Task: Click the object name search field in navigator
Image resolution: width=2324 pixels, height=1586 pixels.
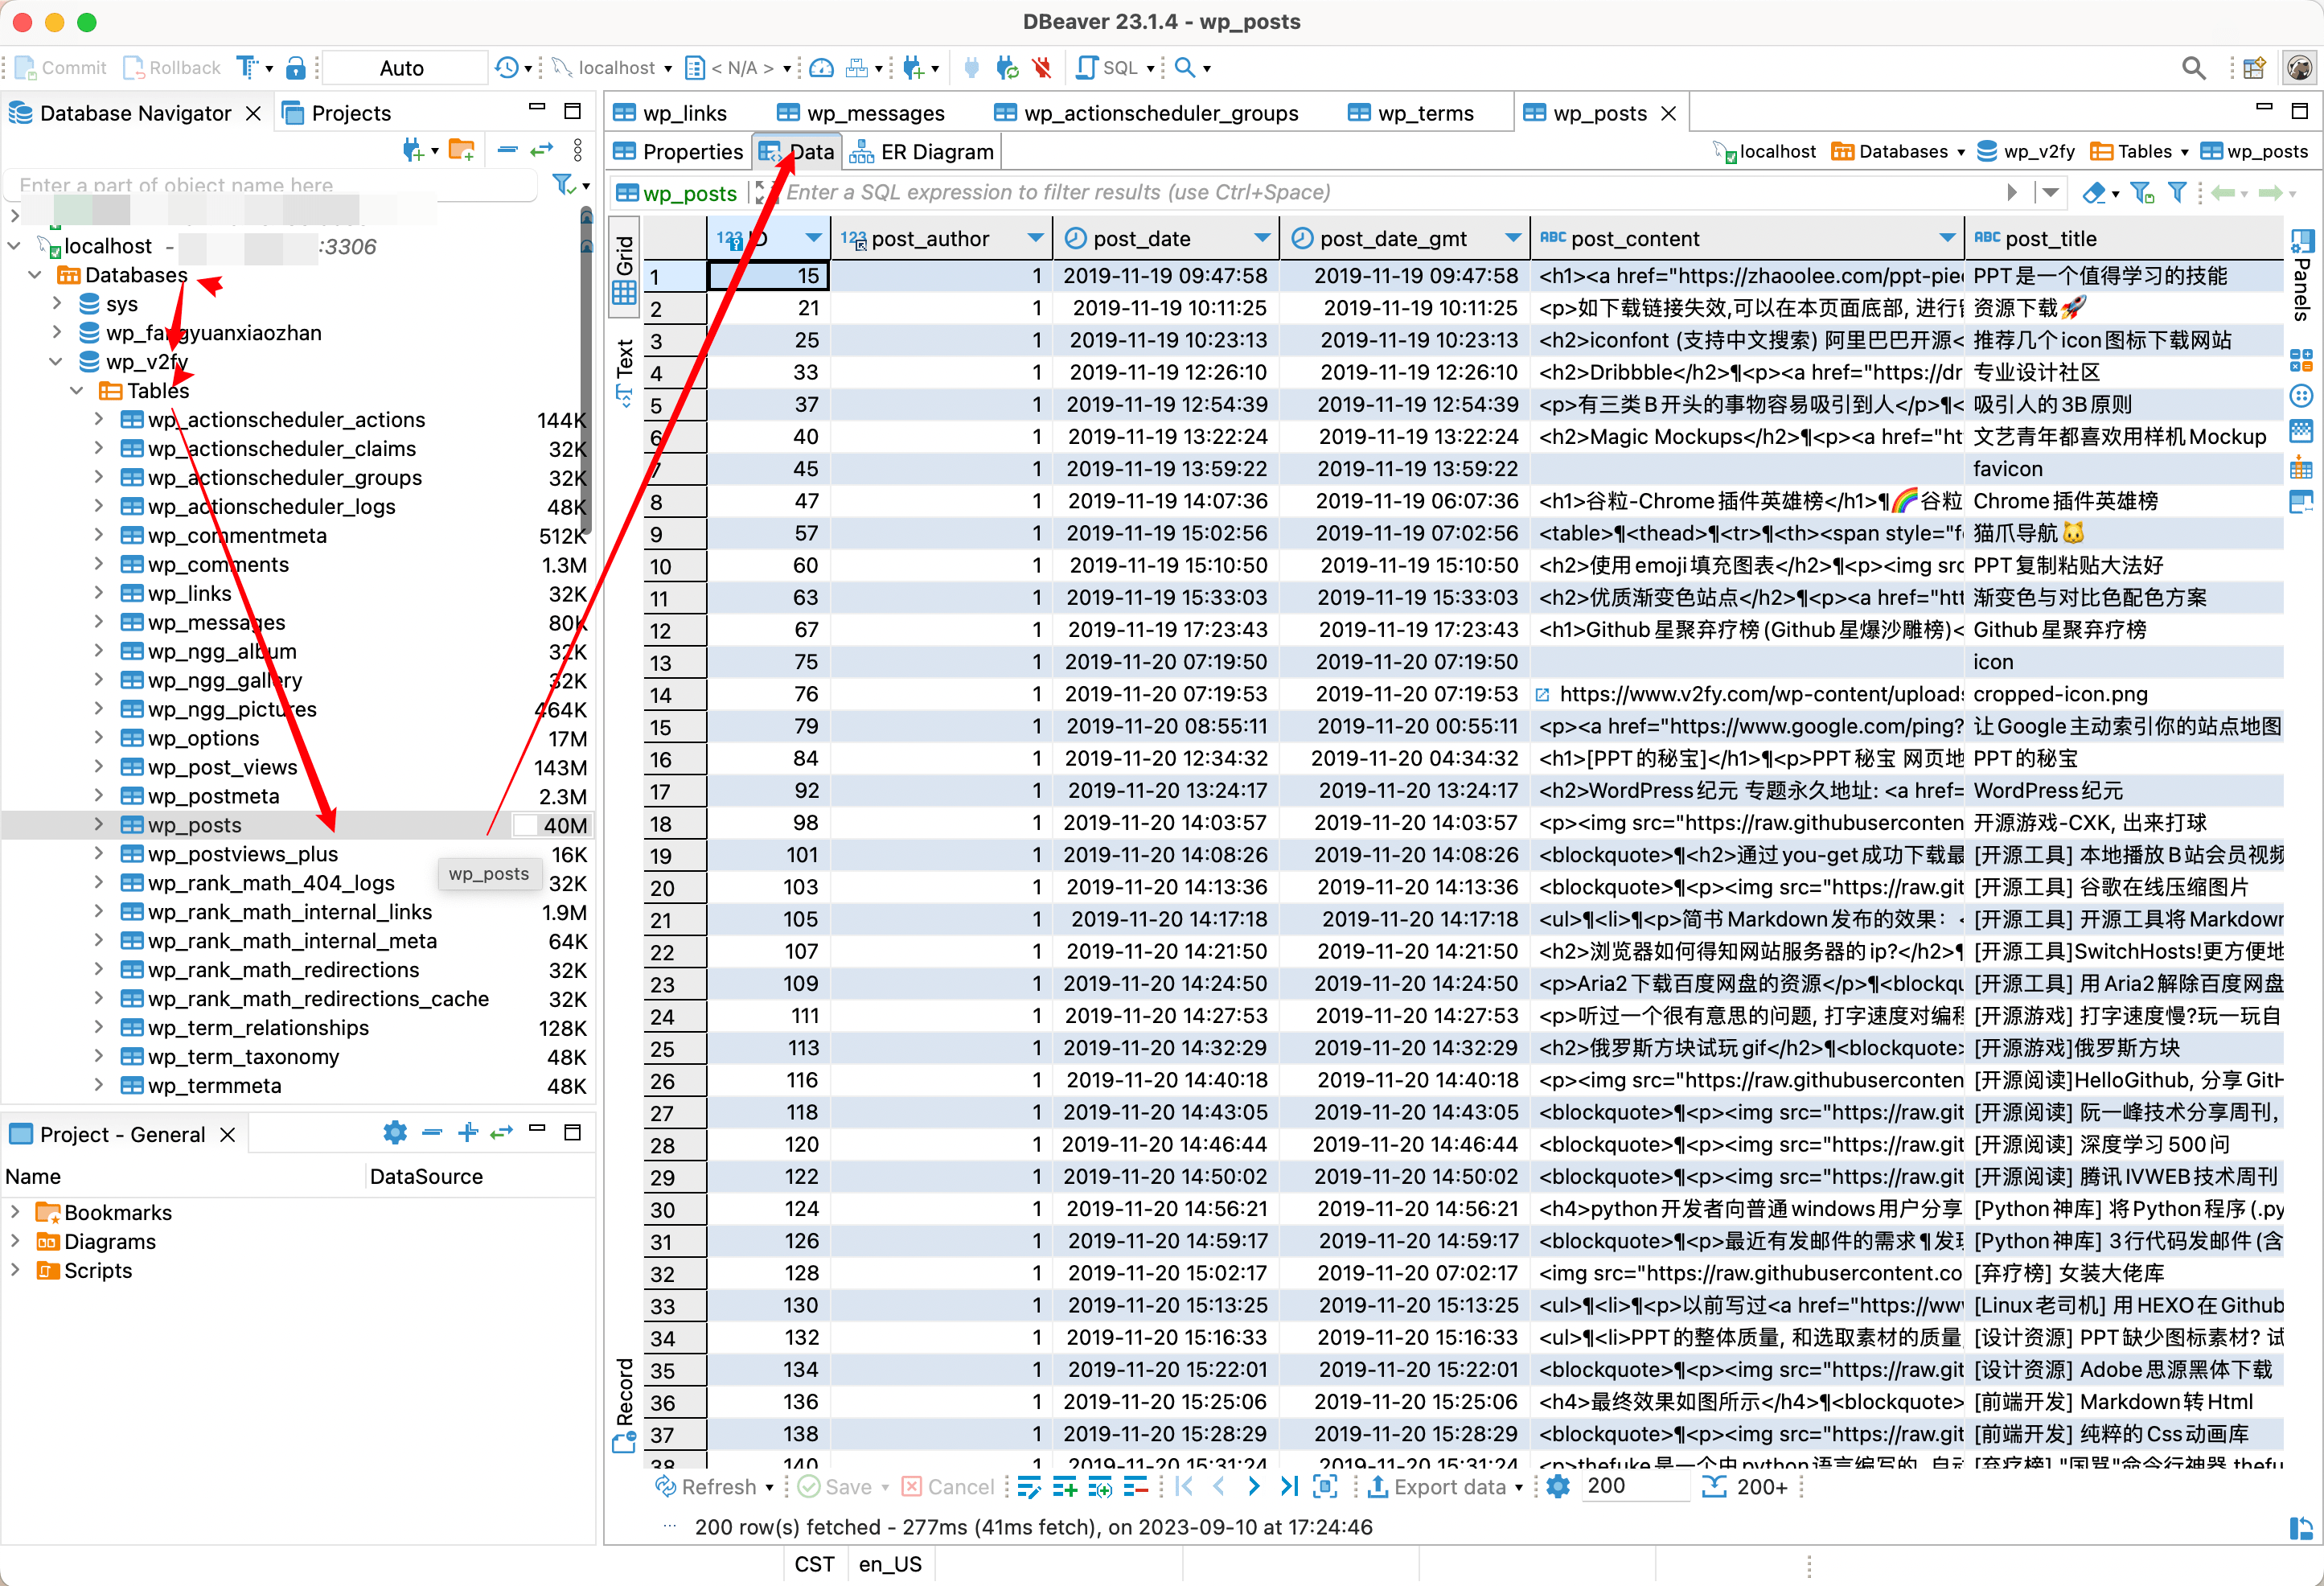Action: 272,185
